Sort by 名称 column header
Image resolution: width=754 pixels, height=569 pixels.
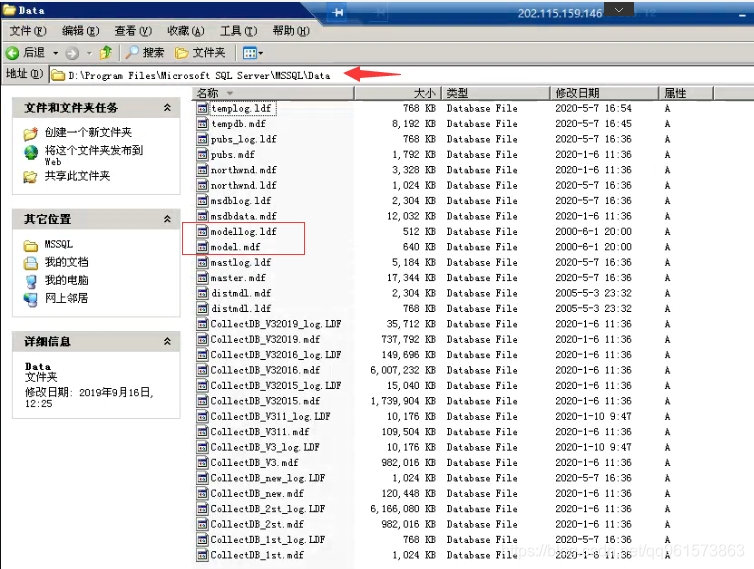click(273, 93)
